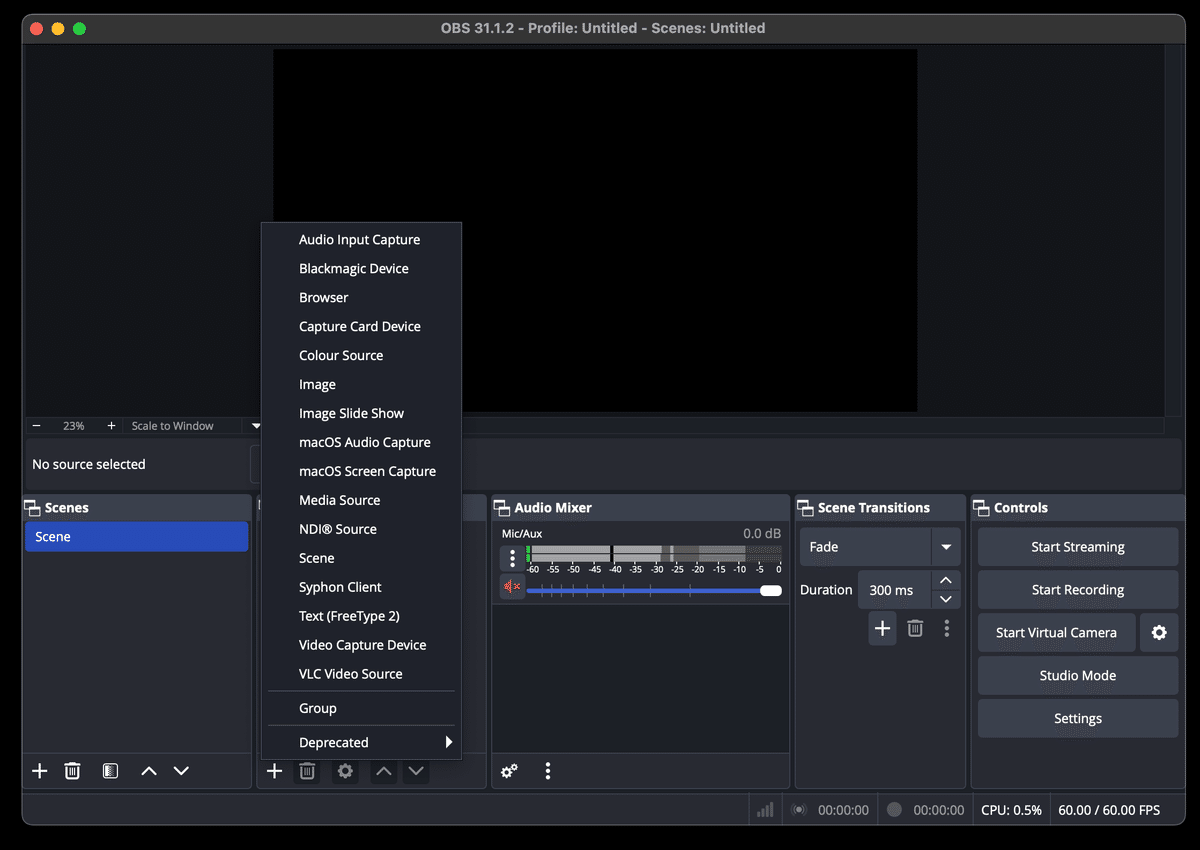Move Scene down using the down arrow icon

tap(181, 770)
